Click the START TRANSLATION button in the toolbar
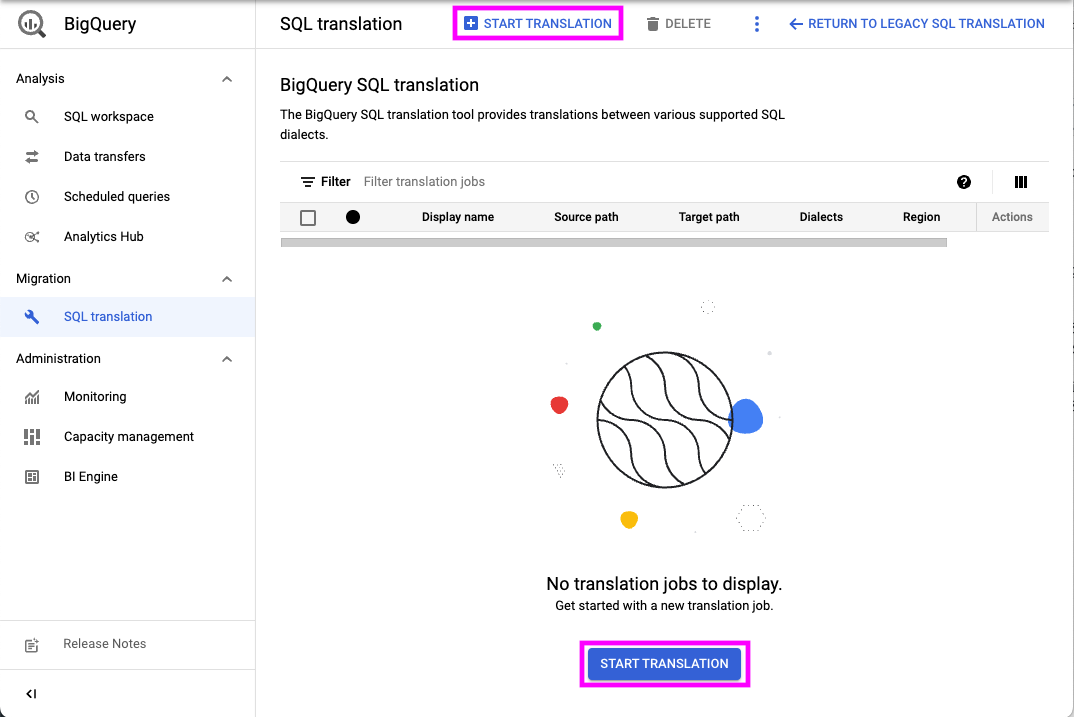The width and height of the screenshot is (1074, 717). (x=537, y=23)
